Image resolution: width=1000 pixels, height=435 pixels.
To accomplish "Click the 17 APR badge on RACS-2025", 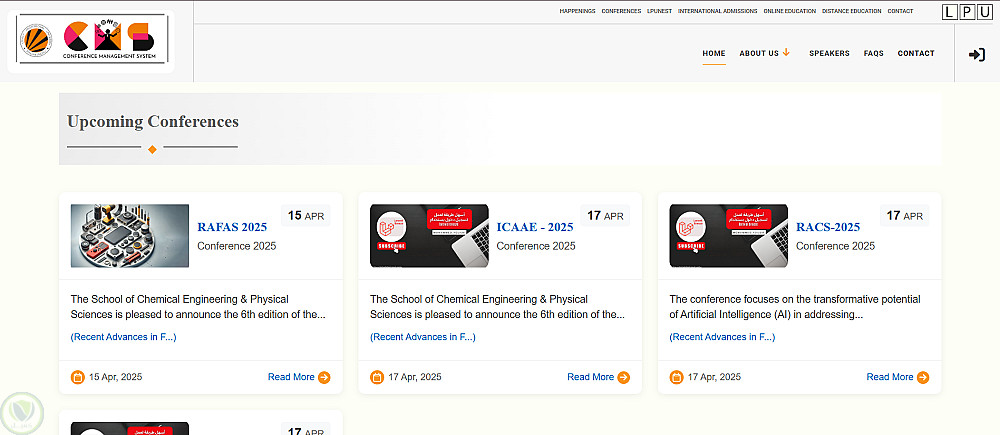I will click(x=905, y=216).
